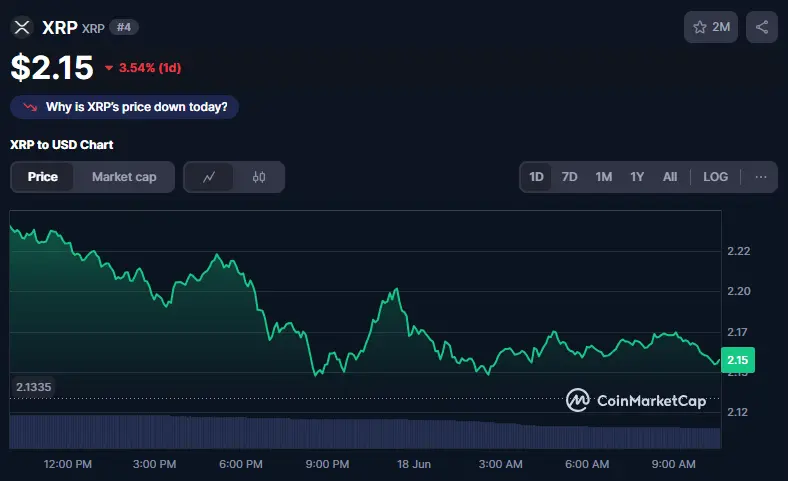Switch to line chart view icon
The image size is (788, 481).
tap(209, 177)
